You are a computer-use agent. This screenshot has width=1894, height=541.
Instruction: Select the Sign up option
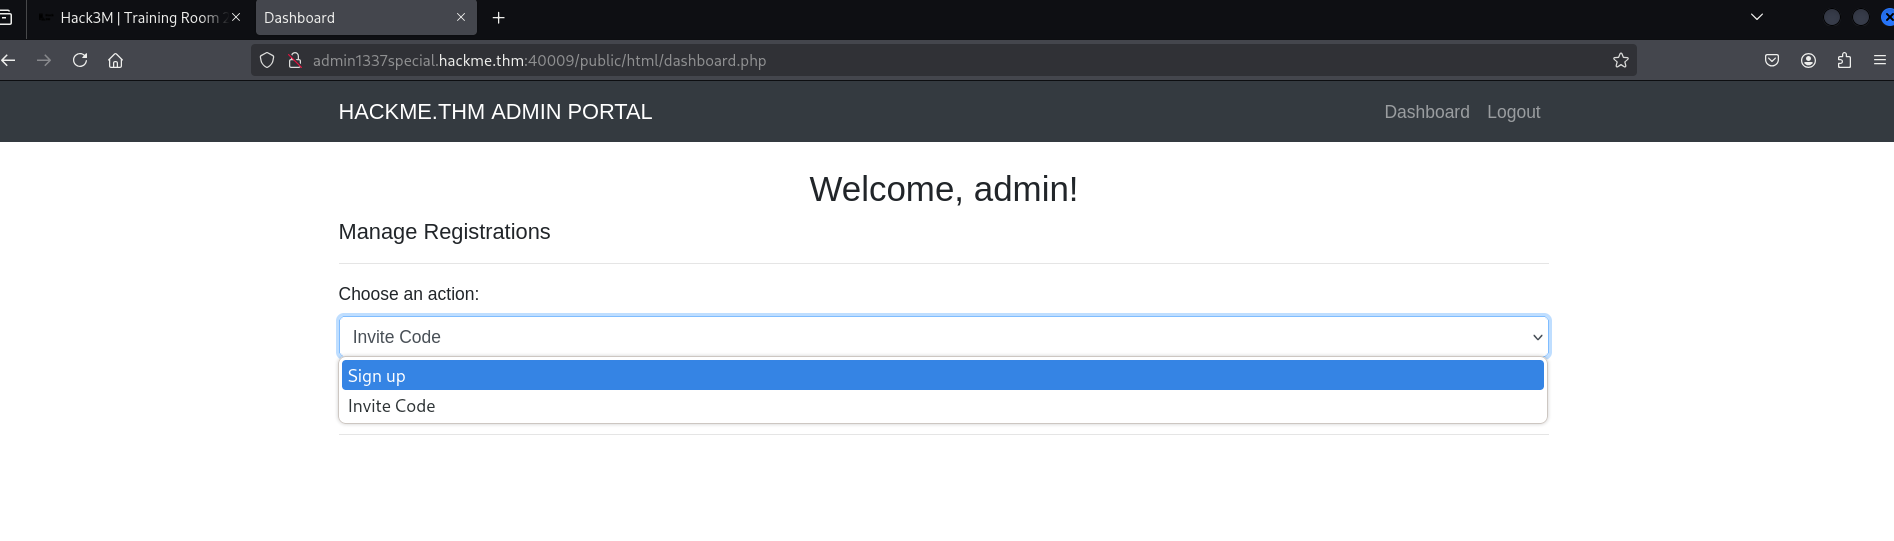[942, 376]
